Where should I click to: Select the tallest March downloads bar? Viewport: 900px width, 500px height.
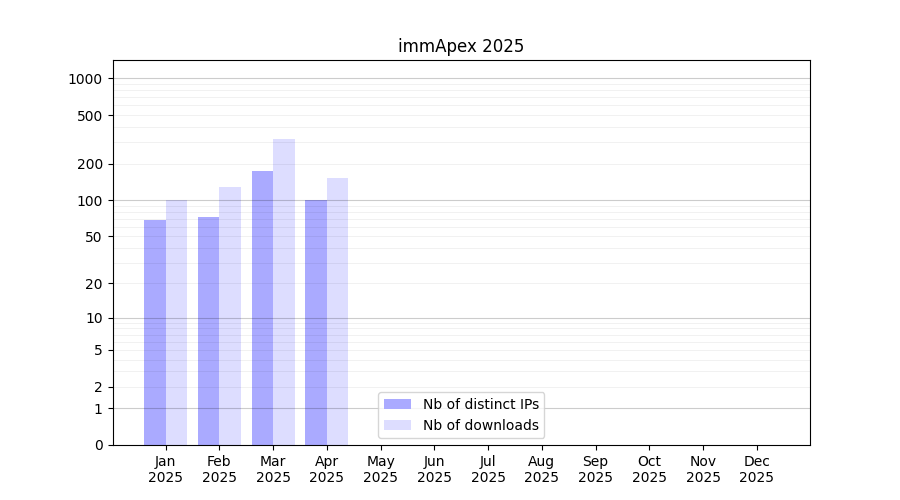click(284, 292)
